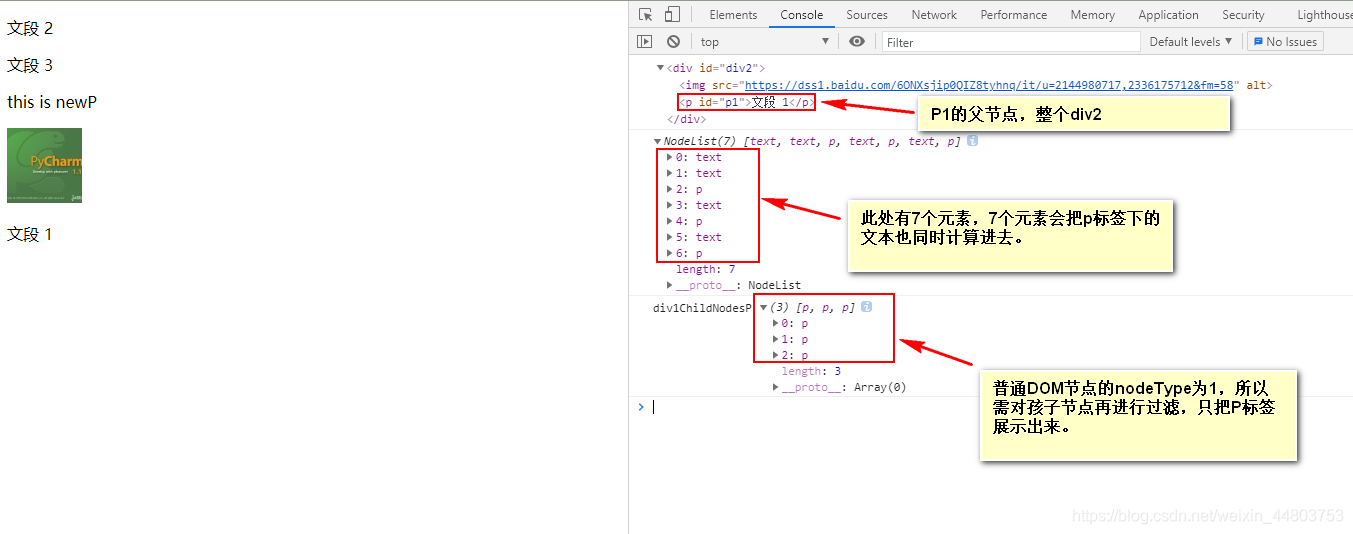
Task: Click the div1ChildNodesP label
Action: click(702, 308)
